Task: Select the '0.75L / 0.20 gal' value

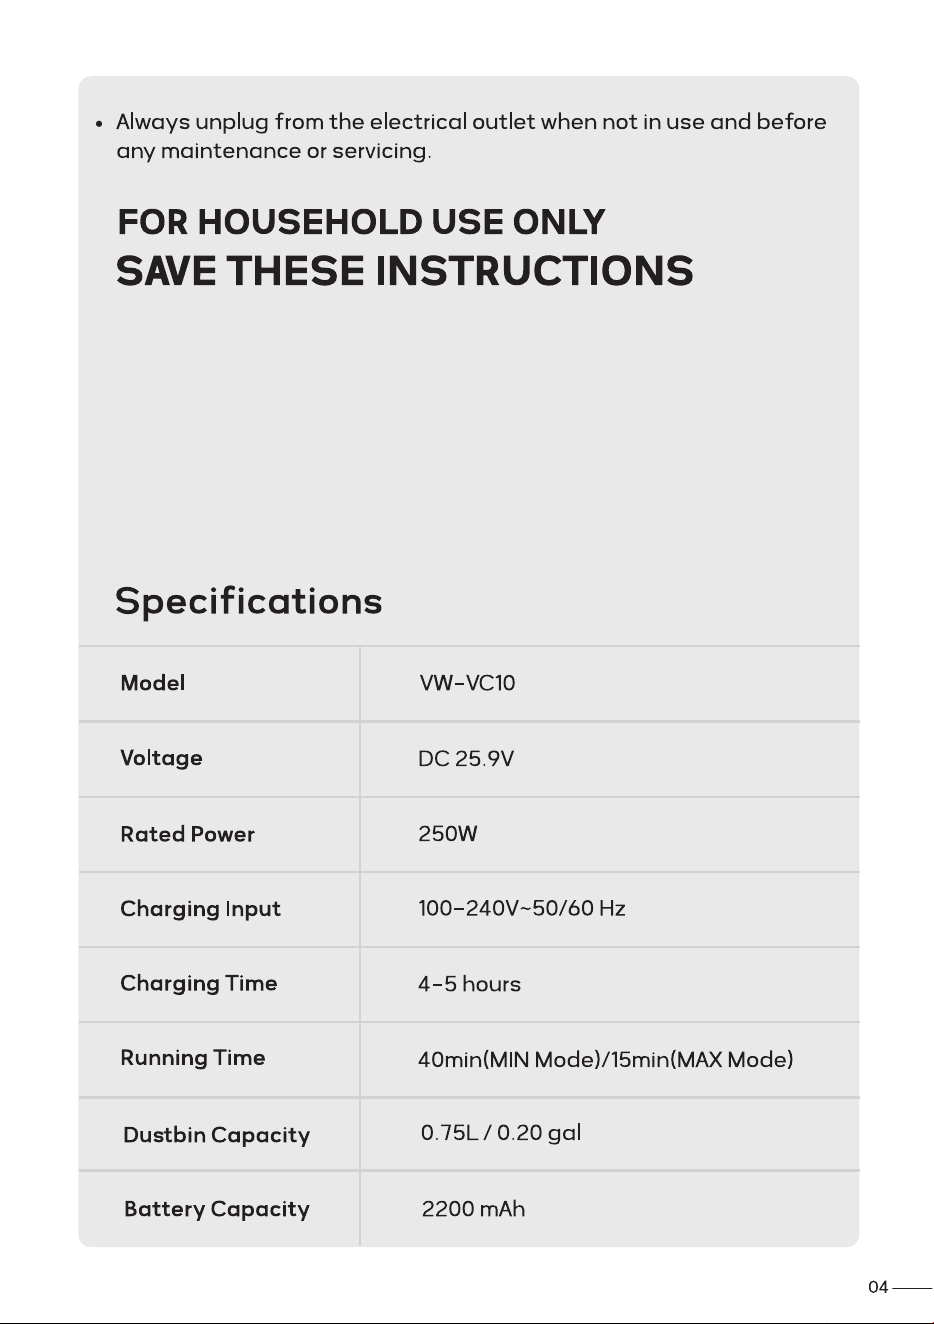Action: (x=501, y=1133)
